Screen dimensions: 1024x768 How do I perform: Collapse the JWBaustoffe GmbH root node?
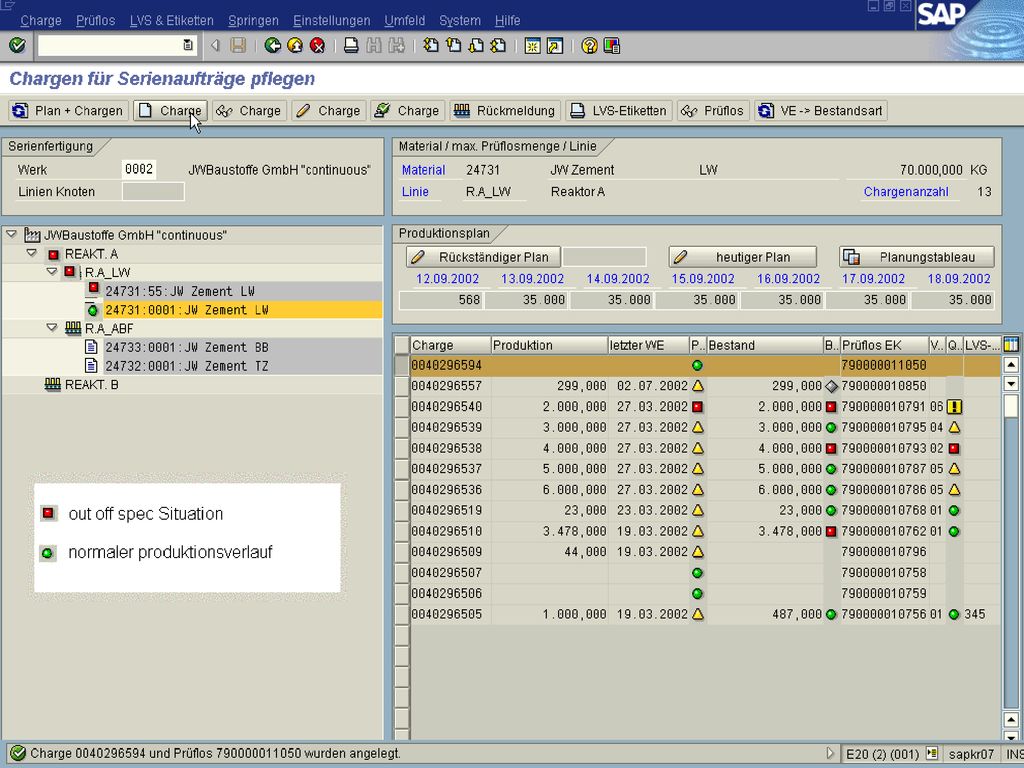[11, 234]
